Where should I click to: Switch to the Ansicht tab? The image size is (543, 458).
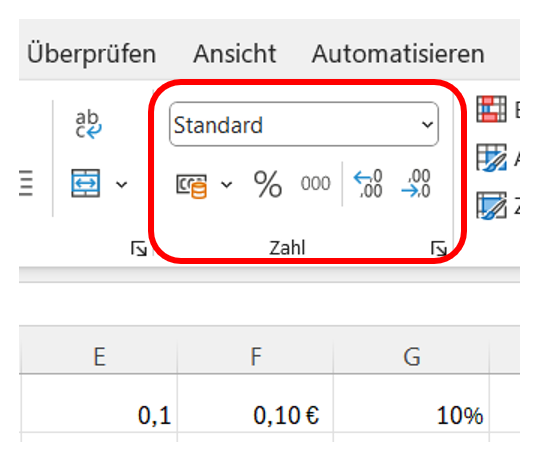(235, 54)
